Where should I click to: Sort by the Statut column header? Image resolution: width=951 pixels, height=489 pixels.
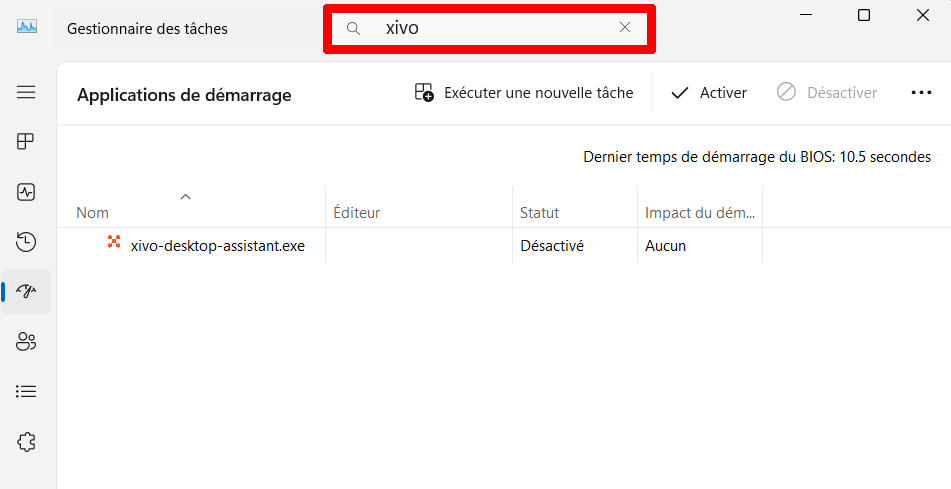pos(539,213)
